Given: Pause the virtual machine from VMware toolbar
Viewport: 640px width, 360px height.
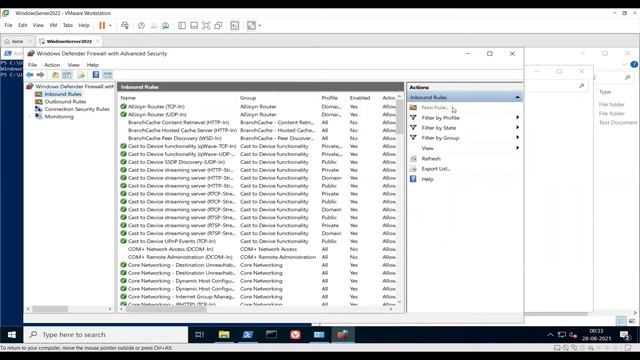Looking at the screenshot, I should pyautogui.click(x=102, y=25).
